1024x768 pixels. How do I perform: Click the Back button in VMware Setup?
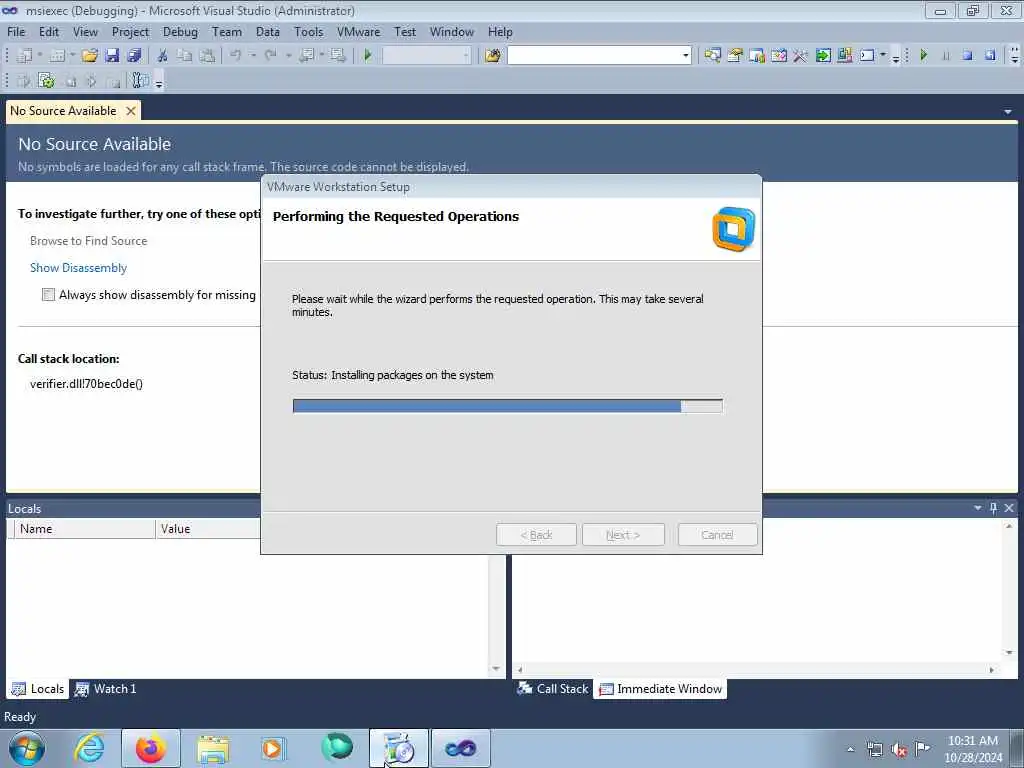point(536,535)
